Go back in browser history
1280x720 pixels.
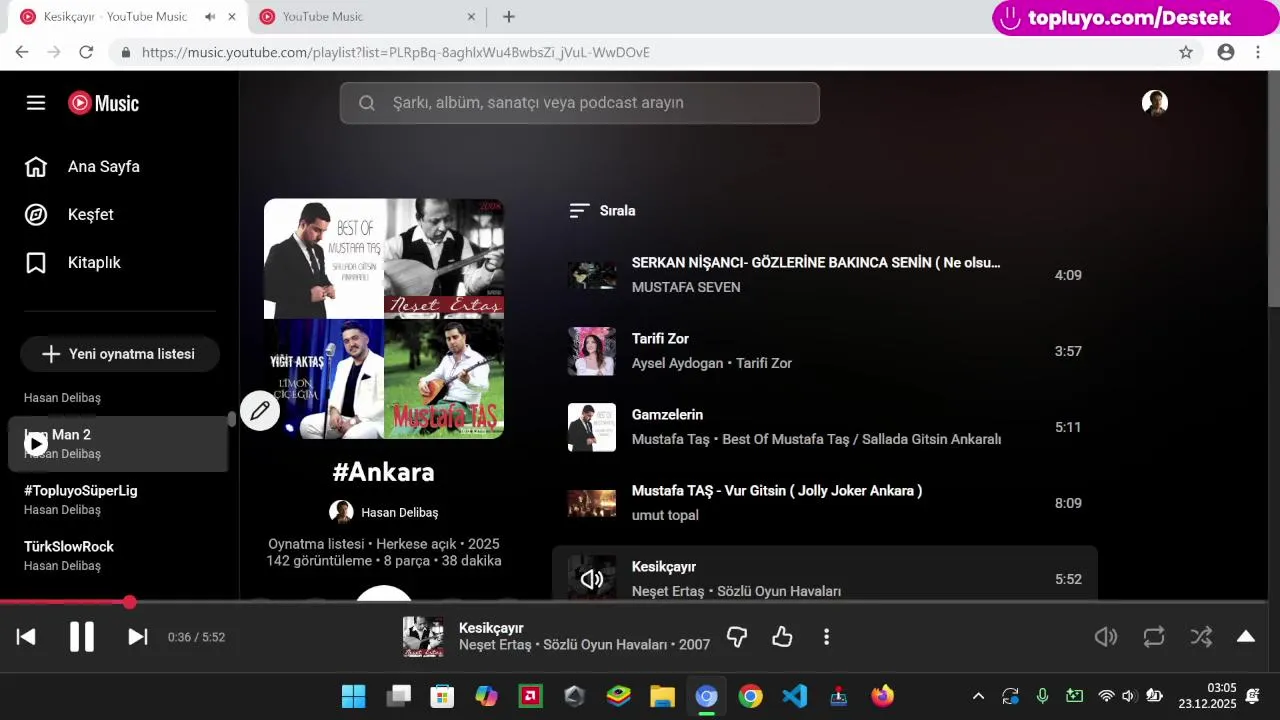[22, 52]
